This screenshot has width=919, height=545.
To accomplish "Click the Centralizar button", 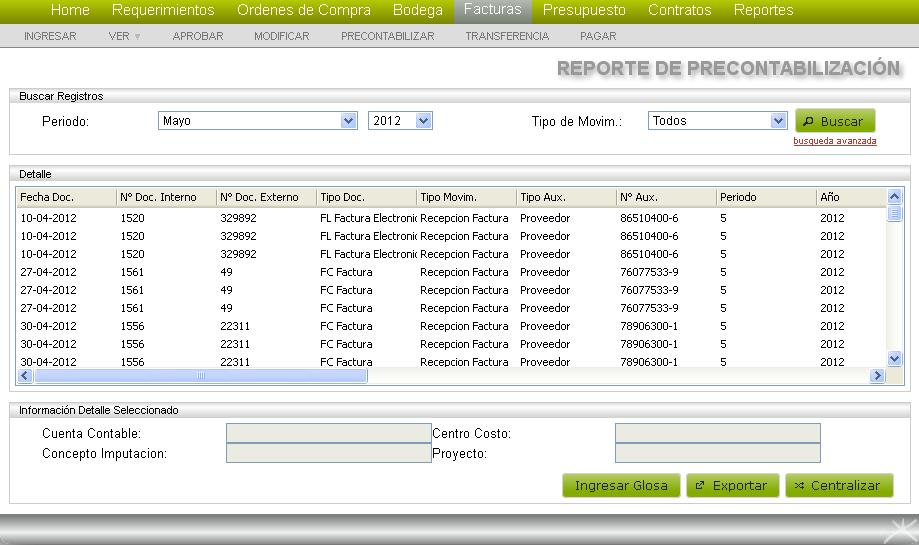I will click(839, 486).
